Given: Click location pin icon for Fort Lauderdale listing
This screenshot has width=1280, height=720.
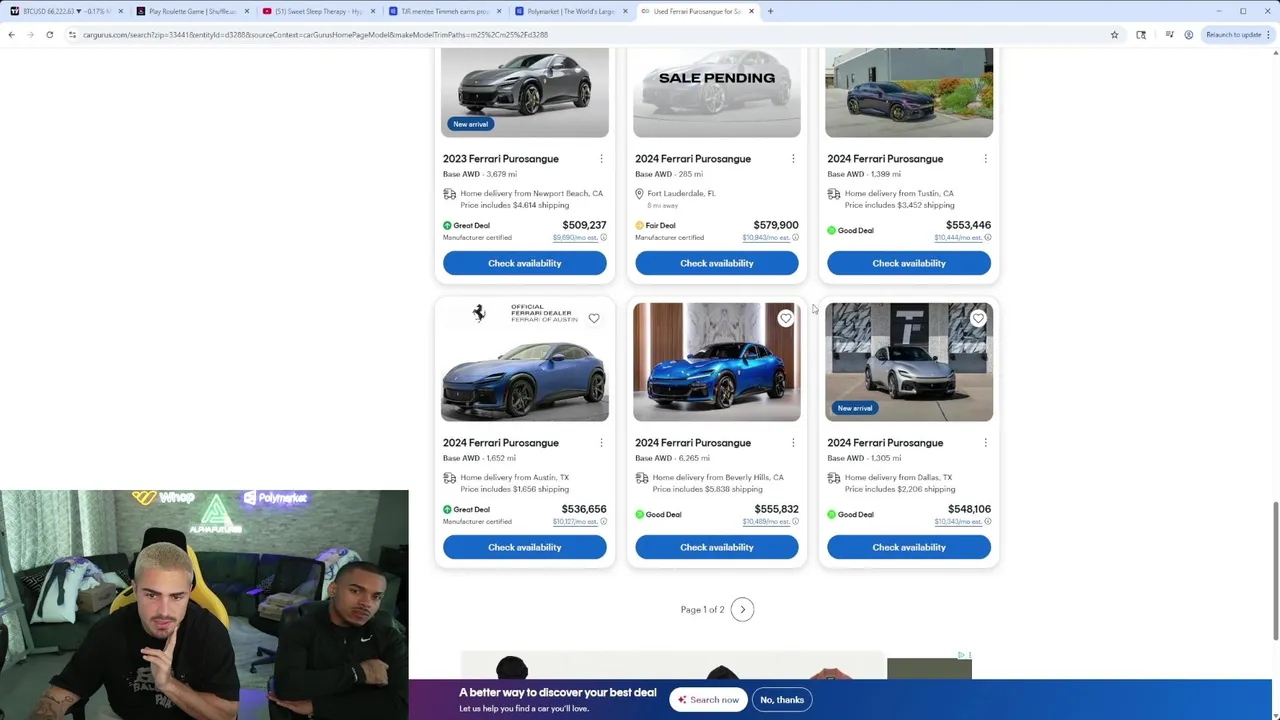Looking at the screenshot, I should tap(639, 194).
